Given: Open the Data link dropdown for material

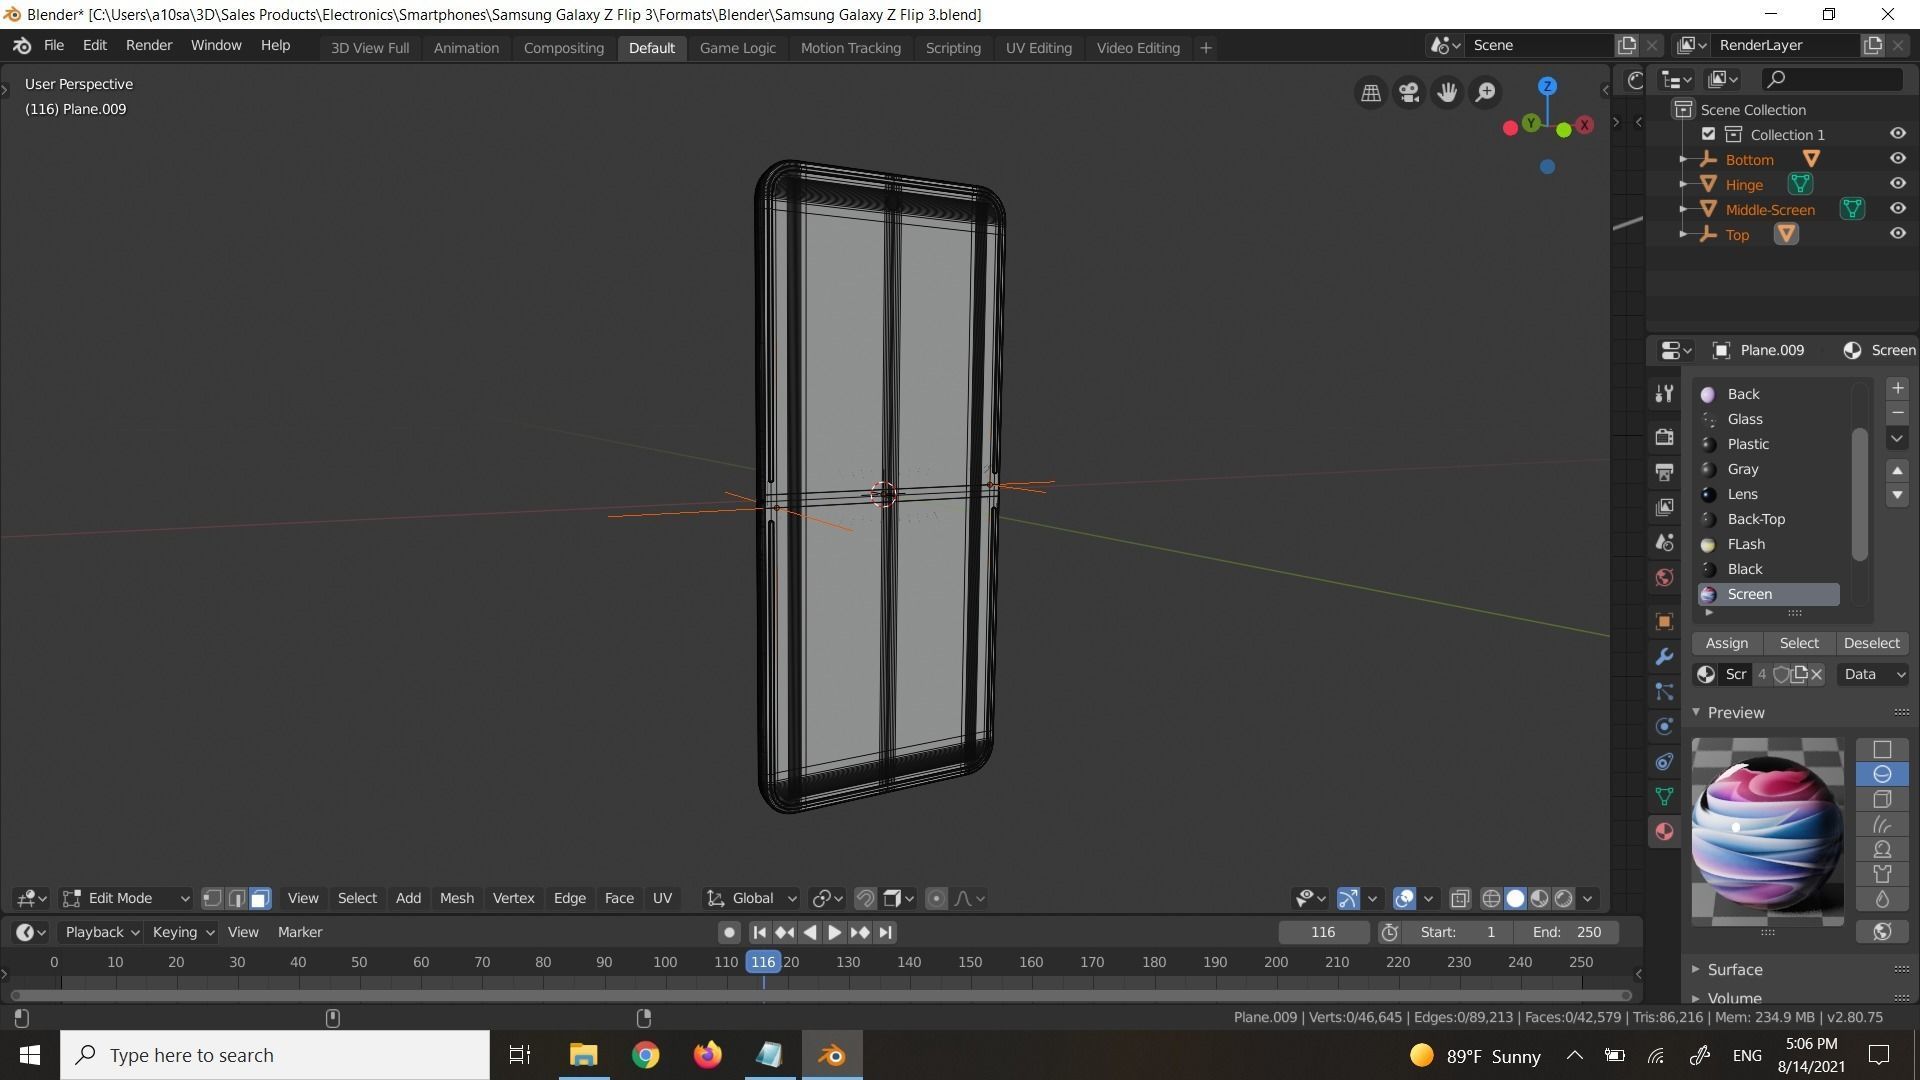Looking at the screenshot, I should coord(1872,674).
